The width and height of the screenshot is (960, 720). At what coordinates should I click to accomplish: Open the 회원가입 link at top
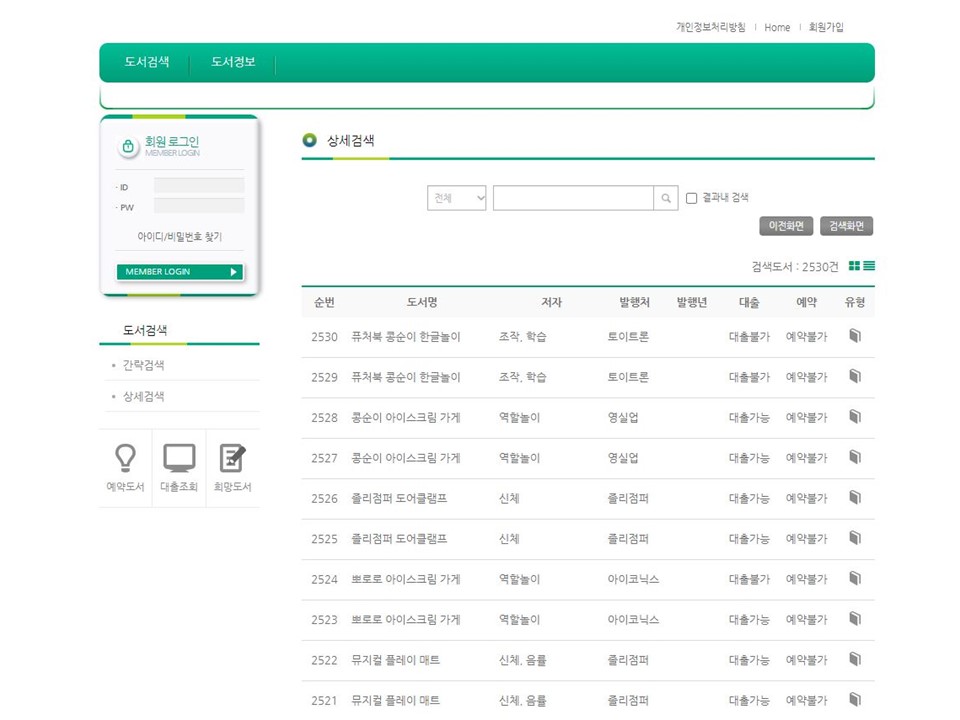click(826, 27)
